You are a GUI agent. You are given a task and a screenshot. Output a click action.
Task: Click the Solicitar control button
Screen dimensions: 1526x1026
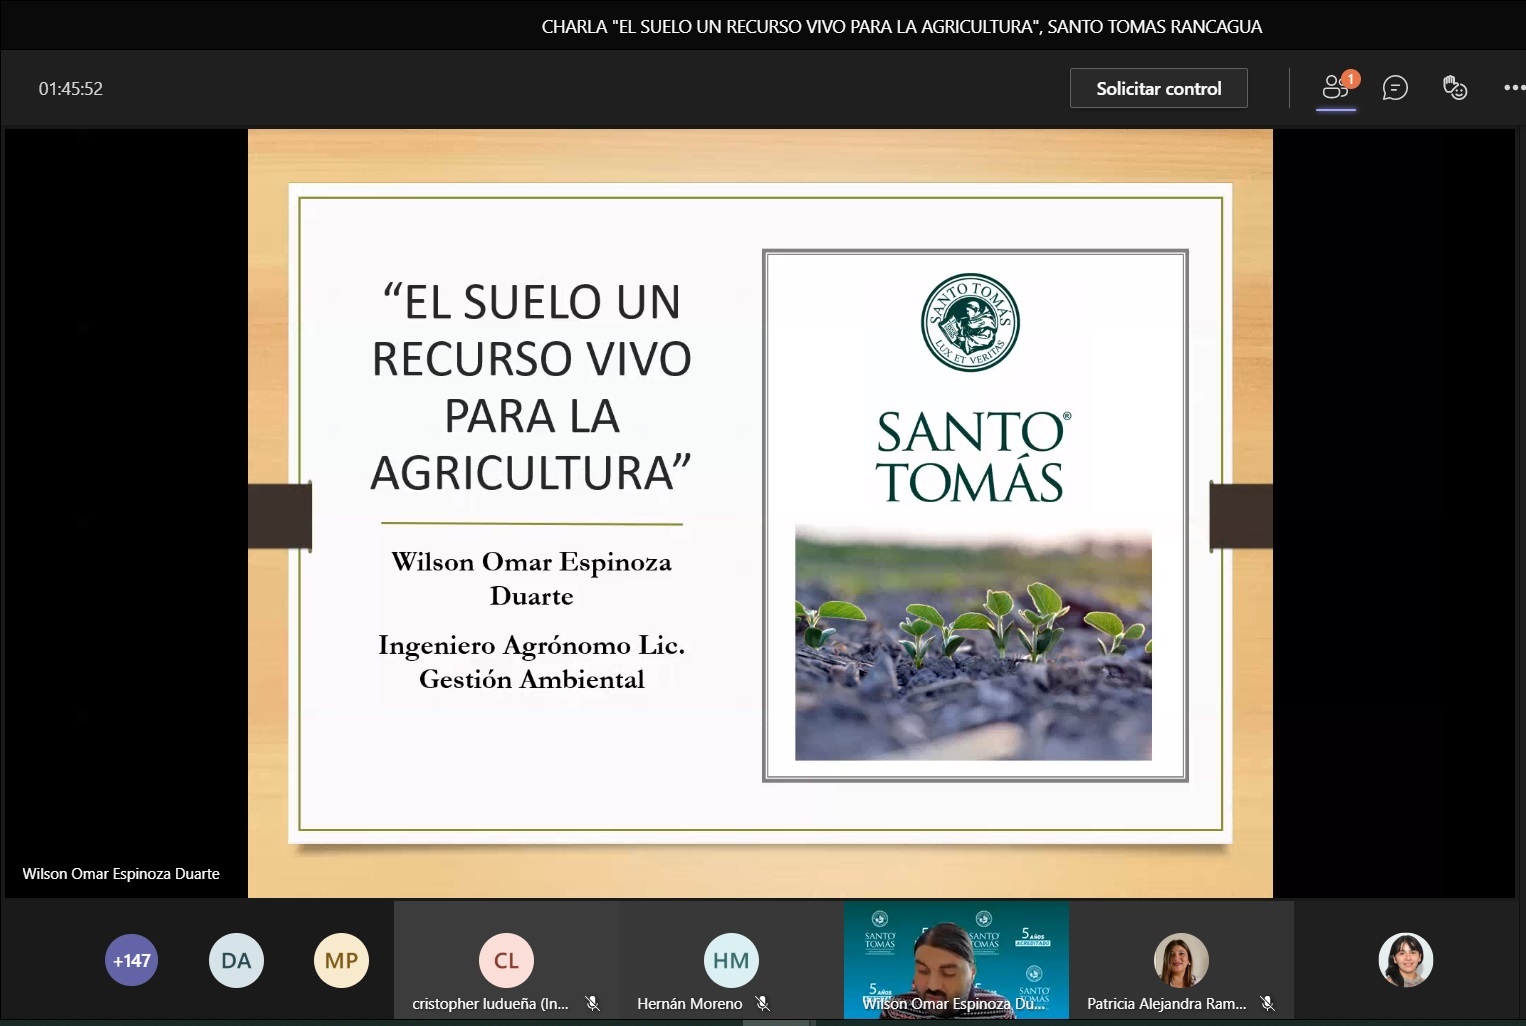(1158, 88)
